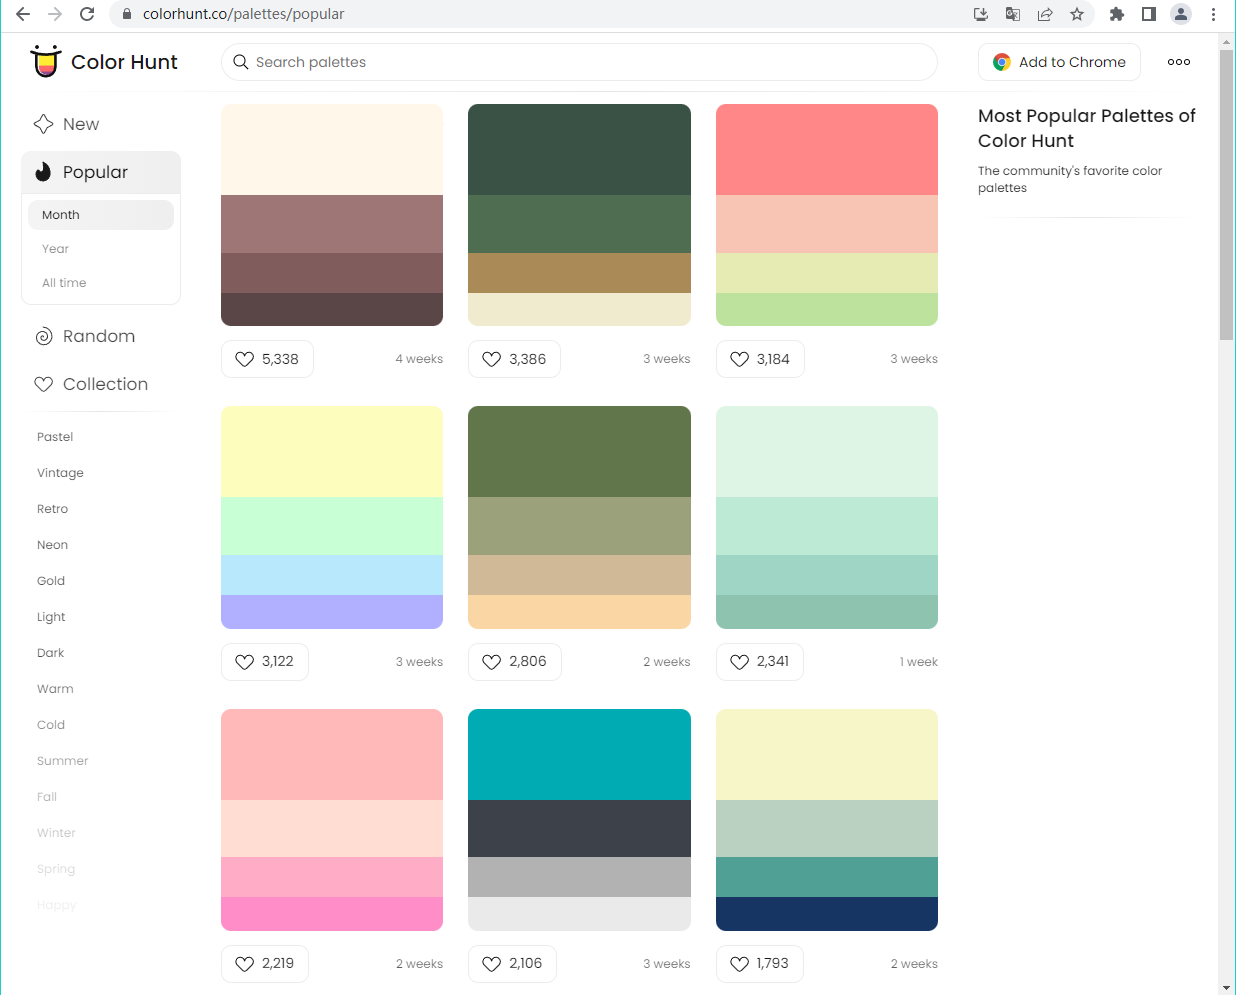Open the Cold tag link
The height and width of the screenshot is (995, 1236).
click(x=51, y=725)
